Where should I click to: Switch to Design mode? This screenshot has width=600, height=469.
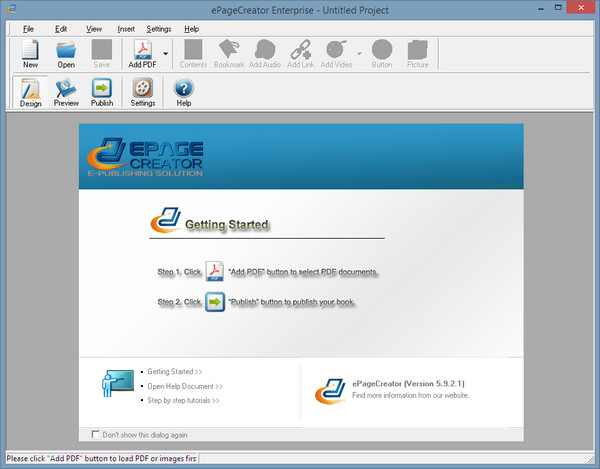[30, 91]
